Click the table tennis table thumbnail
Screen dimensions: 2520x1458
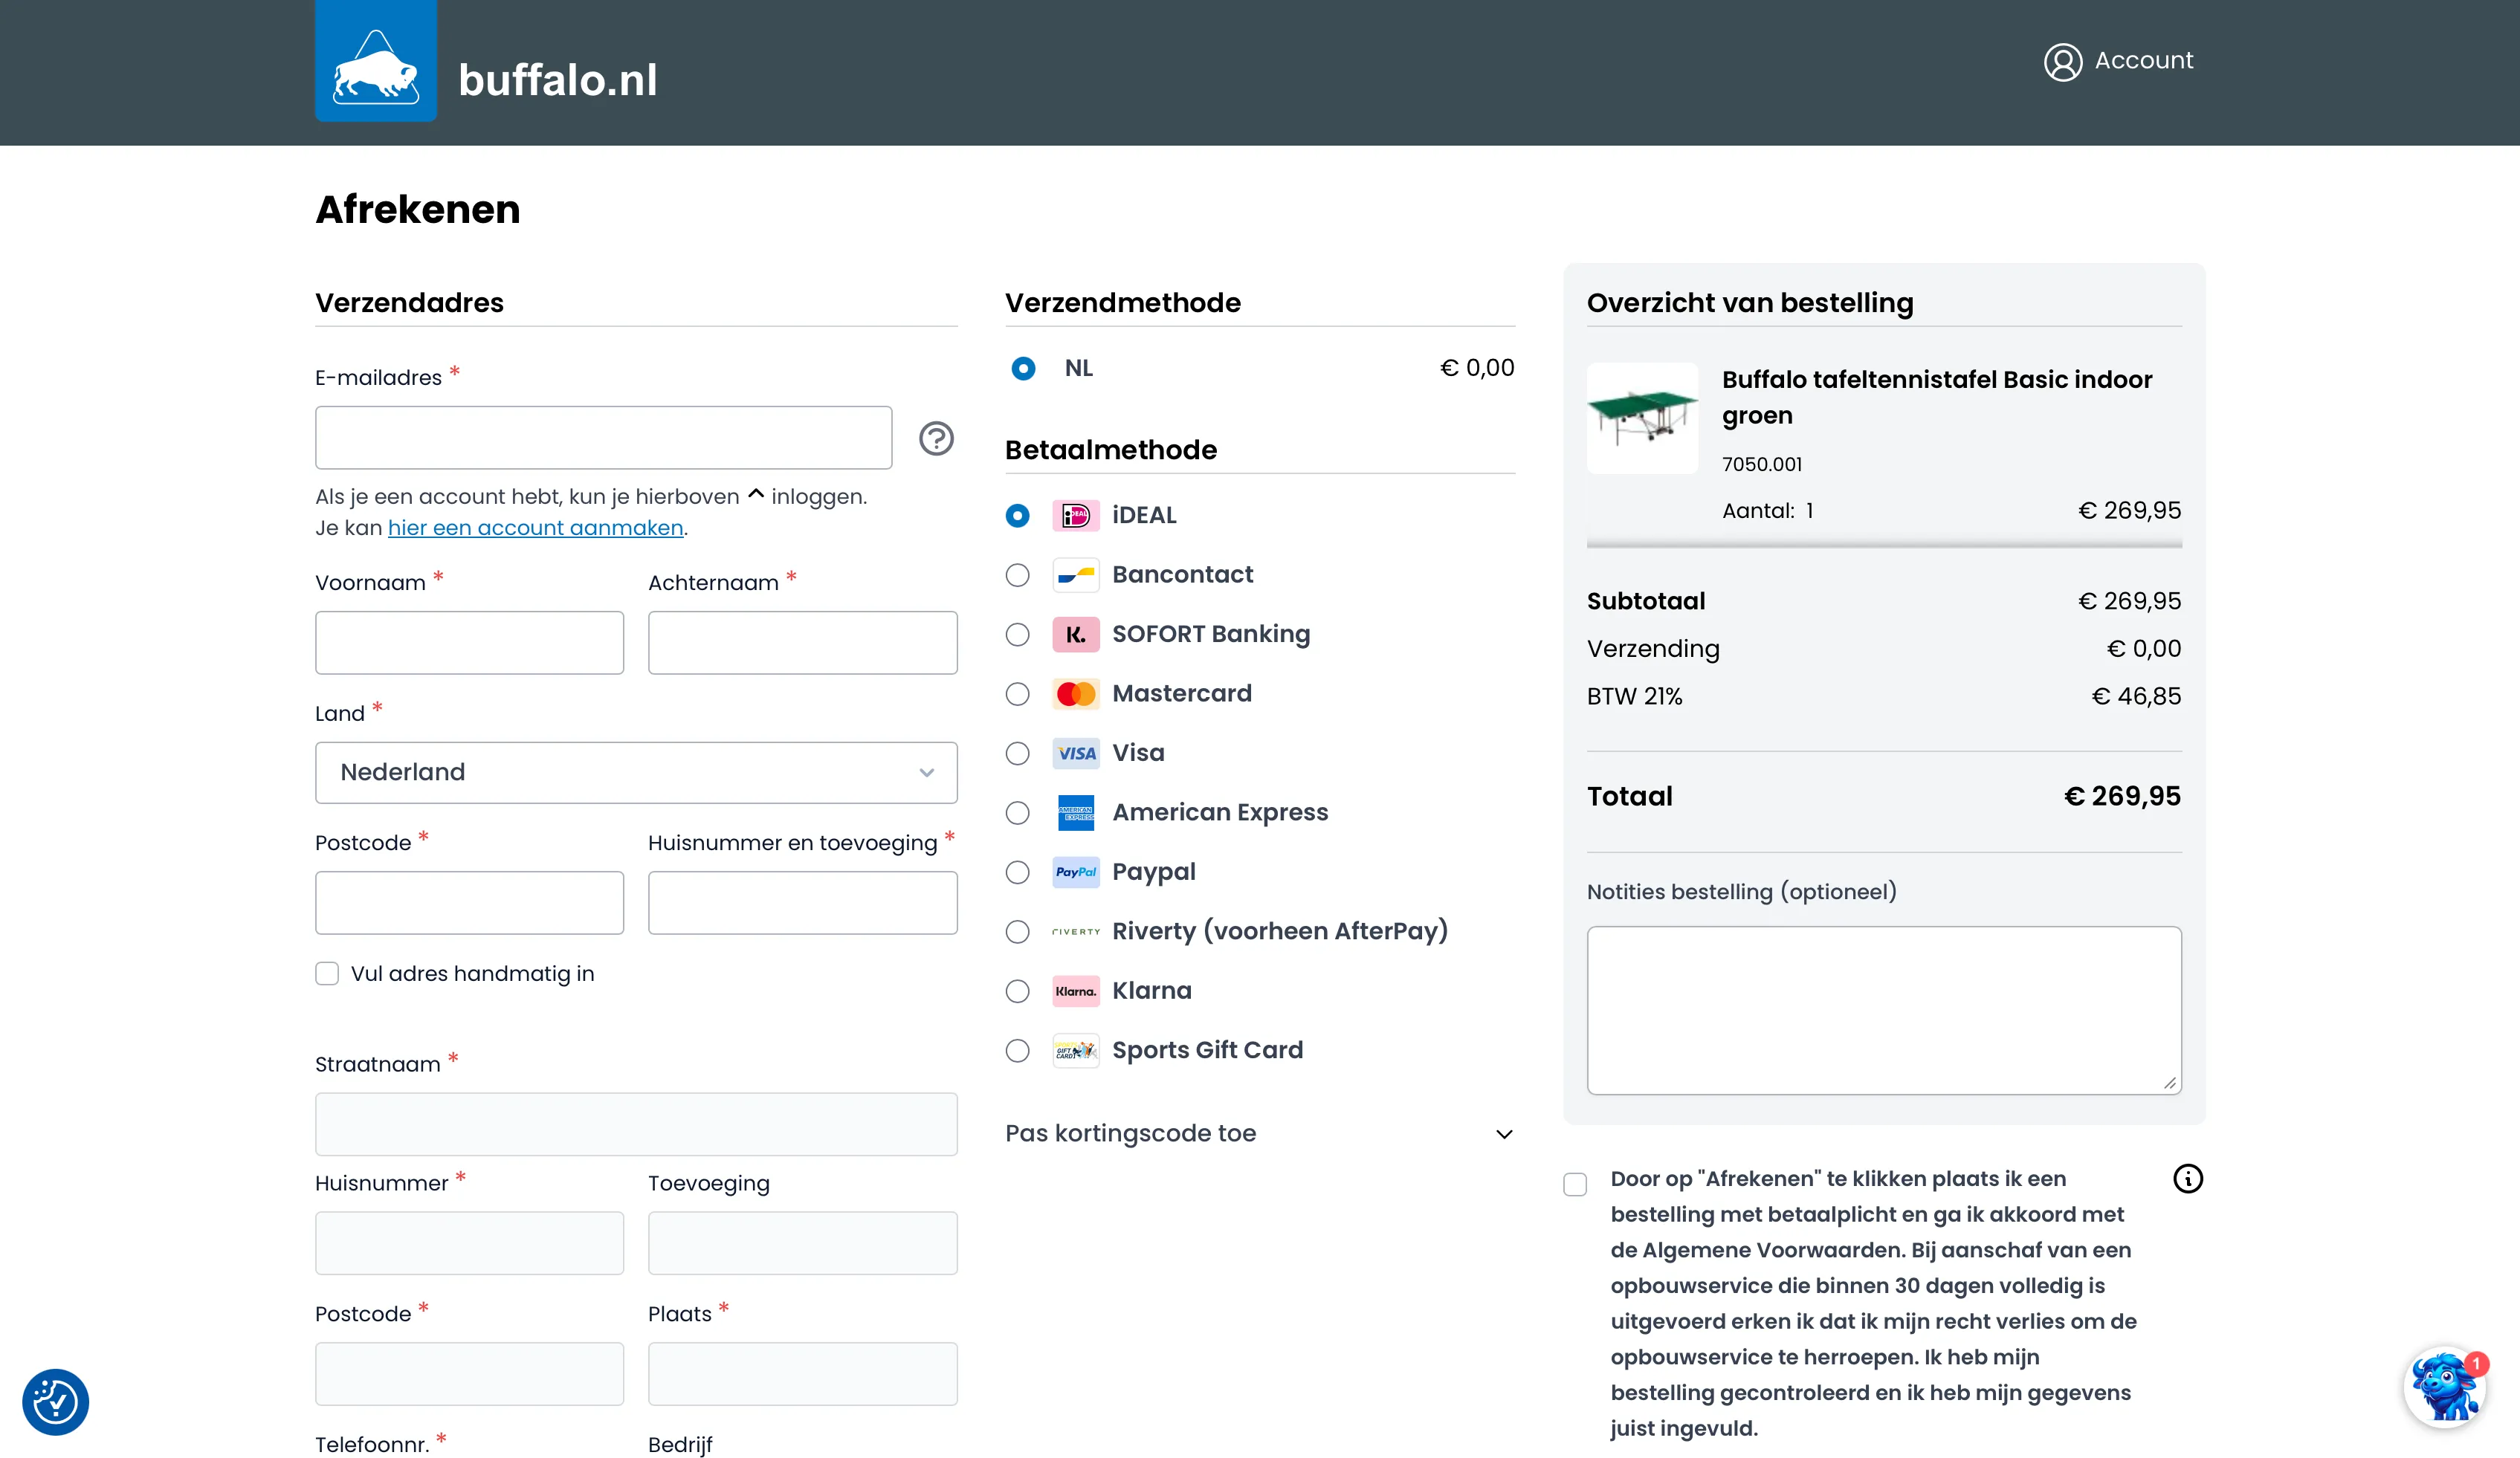pos(1642,418)
